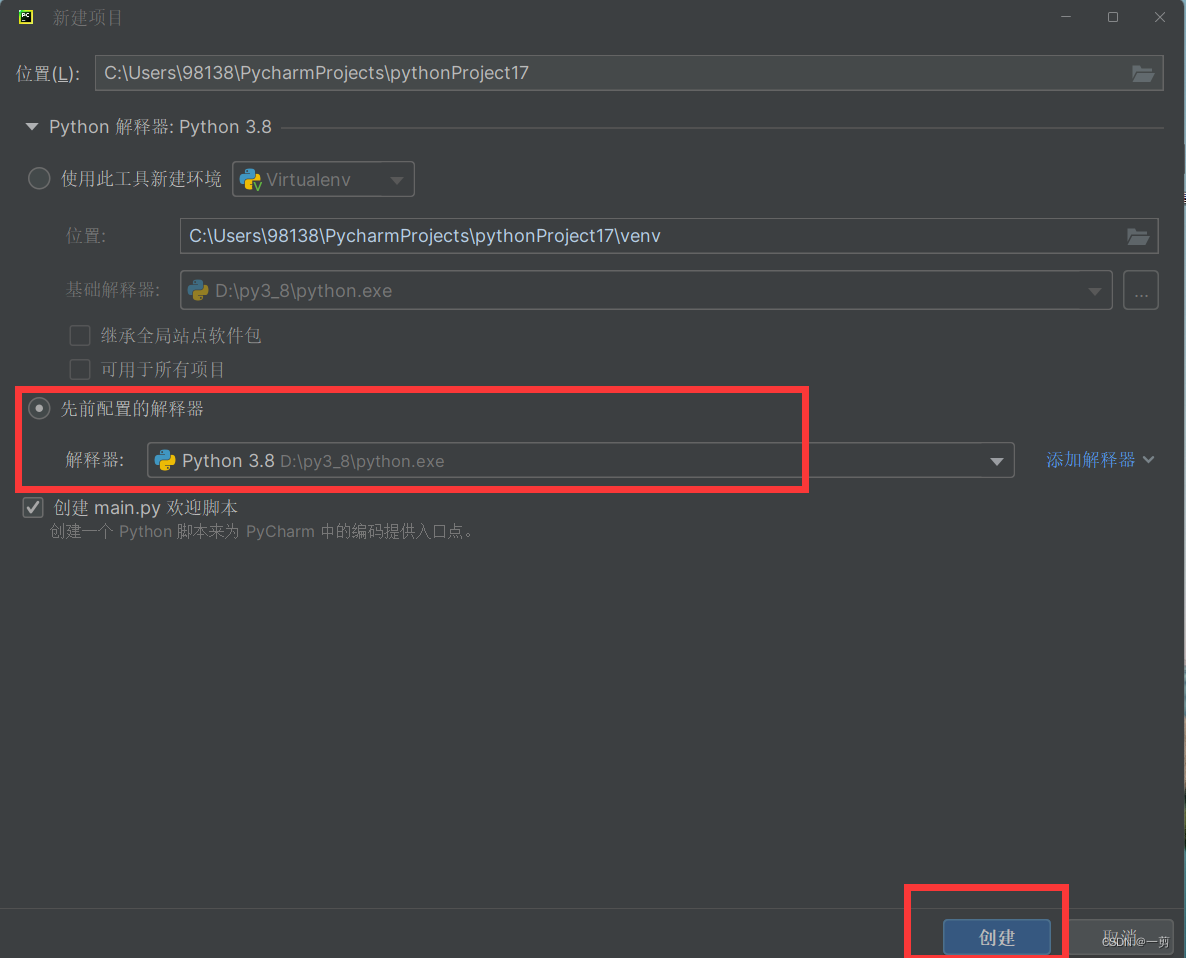Click the 创建 button

click(997, 937)
